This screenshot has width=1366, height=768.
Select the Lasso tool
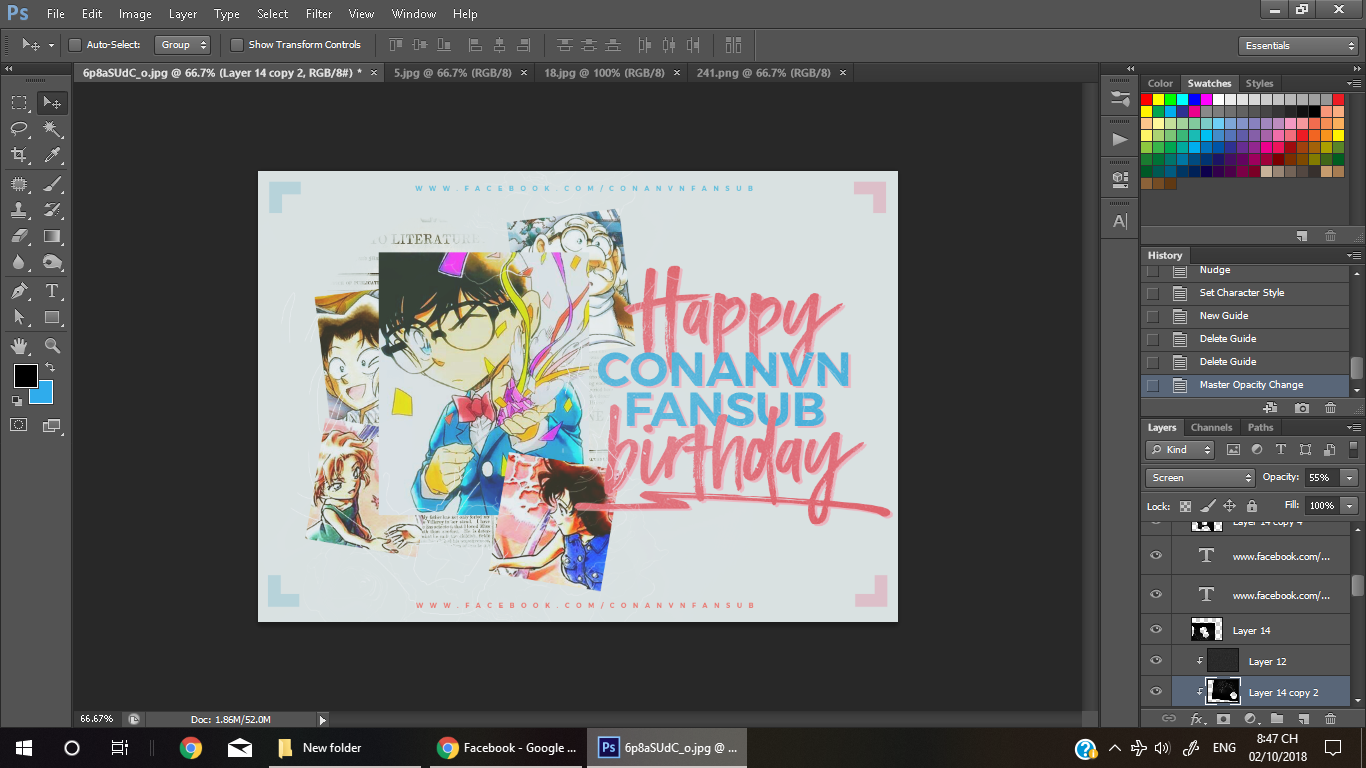19,129
